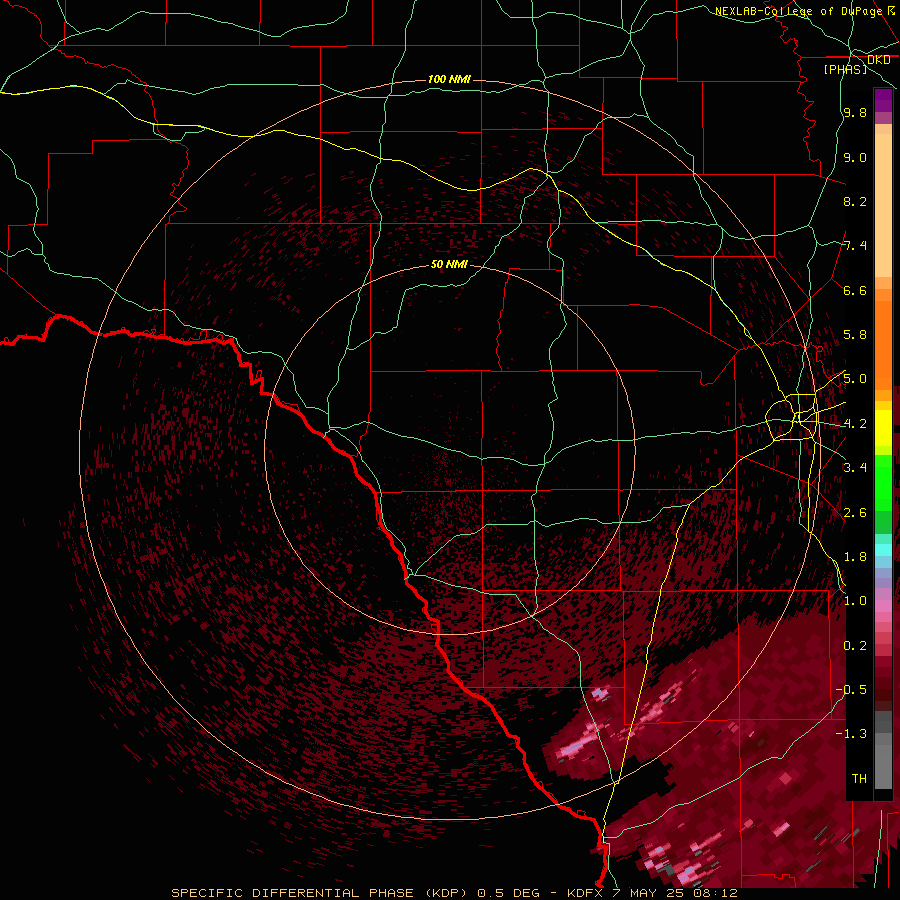The width and height of the screenshot is (900, 900).
Task: Click the 1.0 scale value
Action: click(855, 601)
